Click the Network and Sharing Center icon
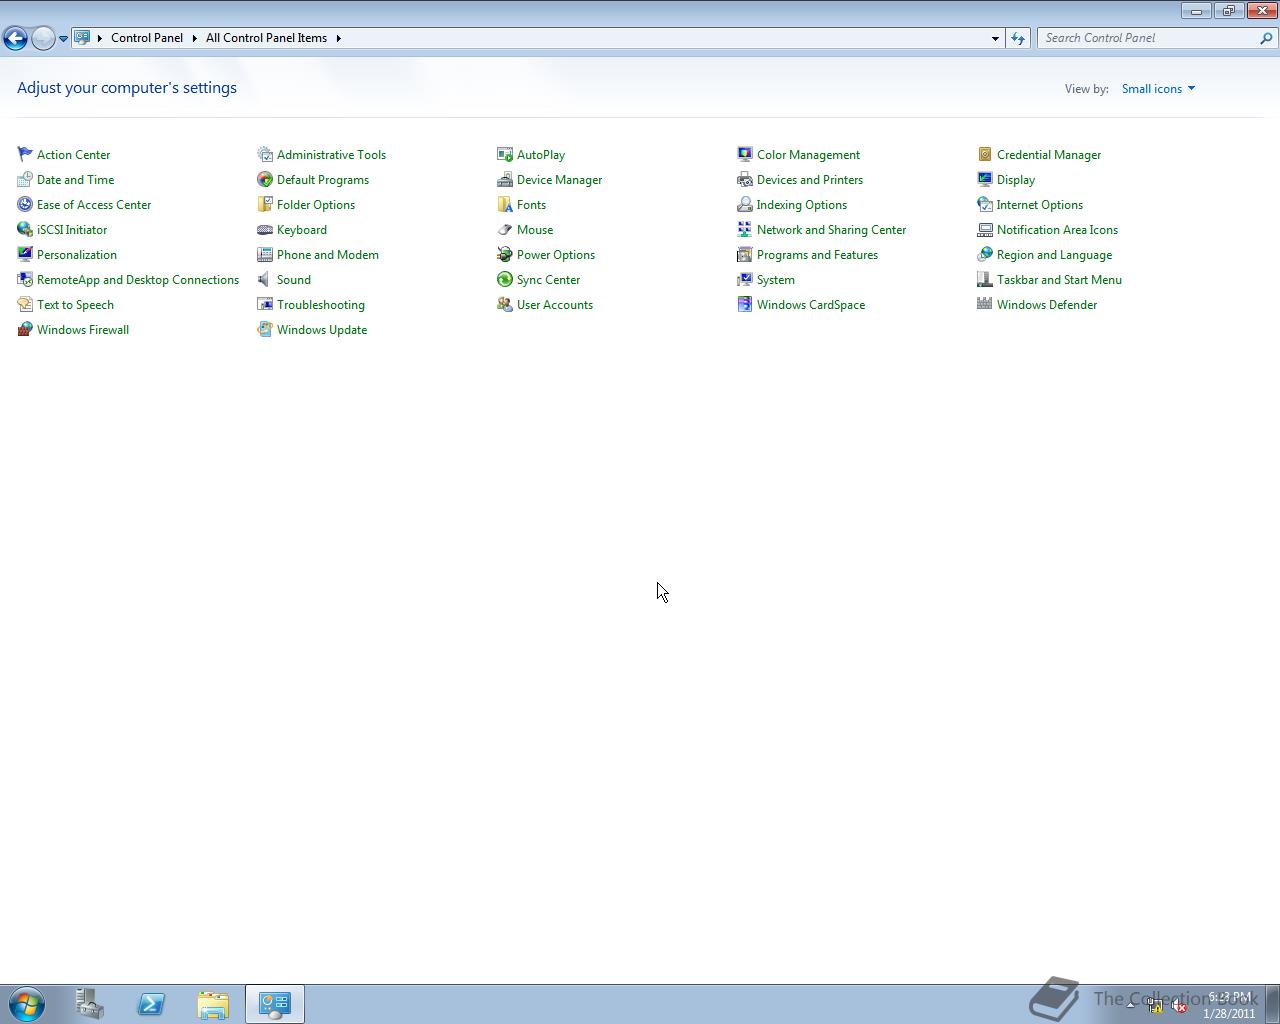The image size is (1280, 1024). pos(745,229)
